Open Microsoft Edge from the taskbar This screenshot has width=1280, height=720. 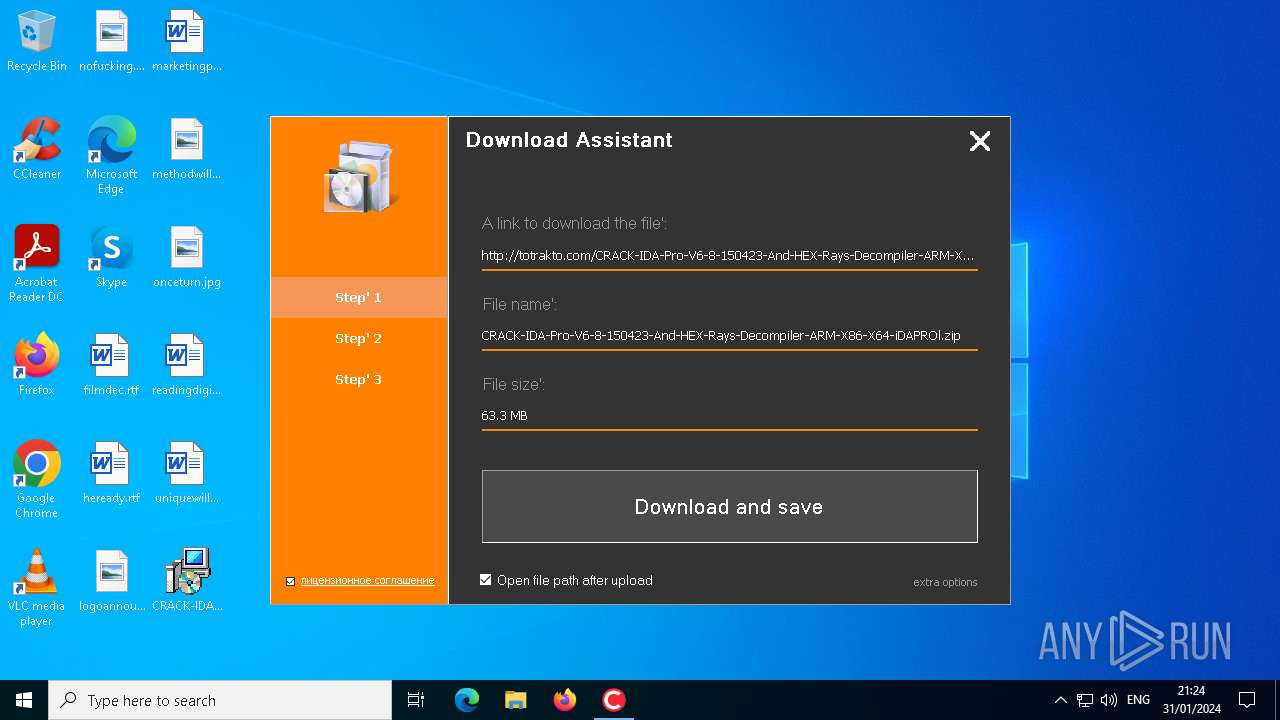[x=467, y=700]
